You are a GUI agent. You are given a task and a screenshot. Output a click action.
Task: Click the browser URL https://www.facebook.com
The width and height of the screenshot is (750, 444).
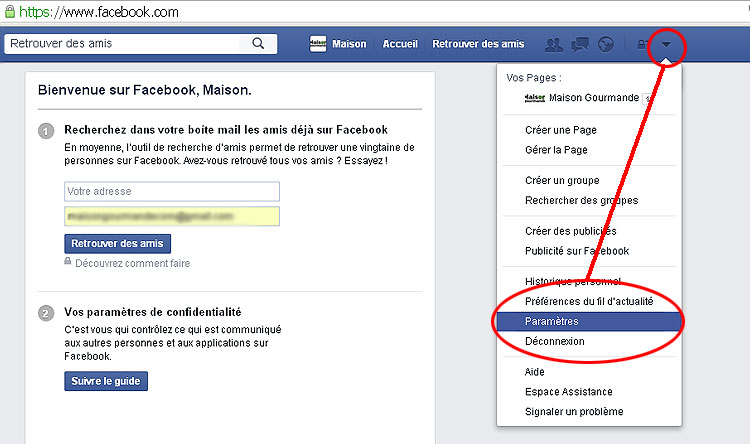[99, 12]
